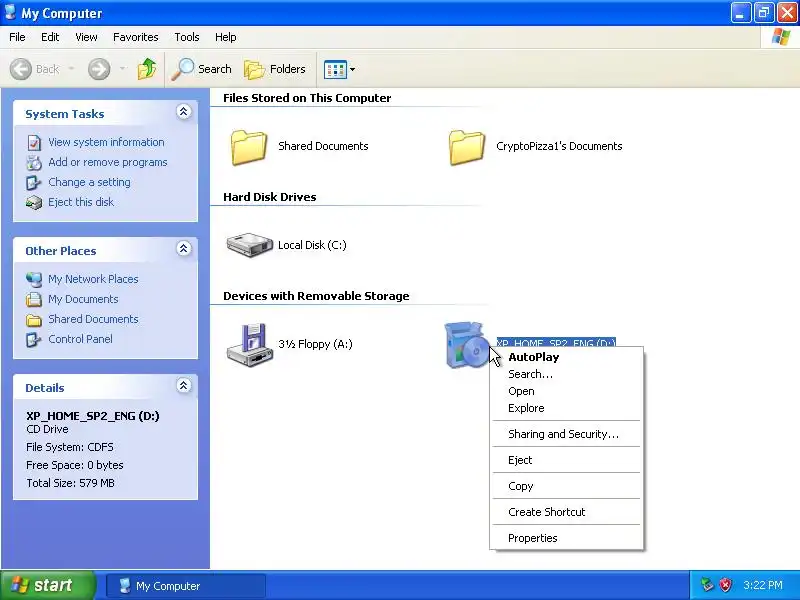Image resolution: width=800 pixels, height=600 pixels.
Task: Go up one folder level icon
Action: 147,69
